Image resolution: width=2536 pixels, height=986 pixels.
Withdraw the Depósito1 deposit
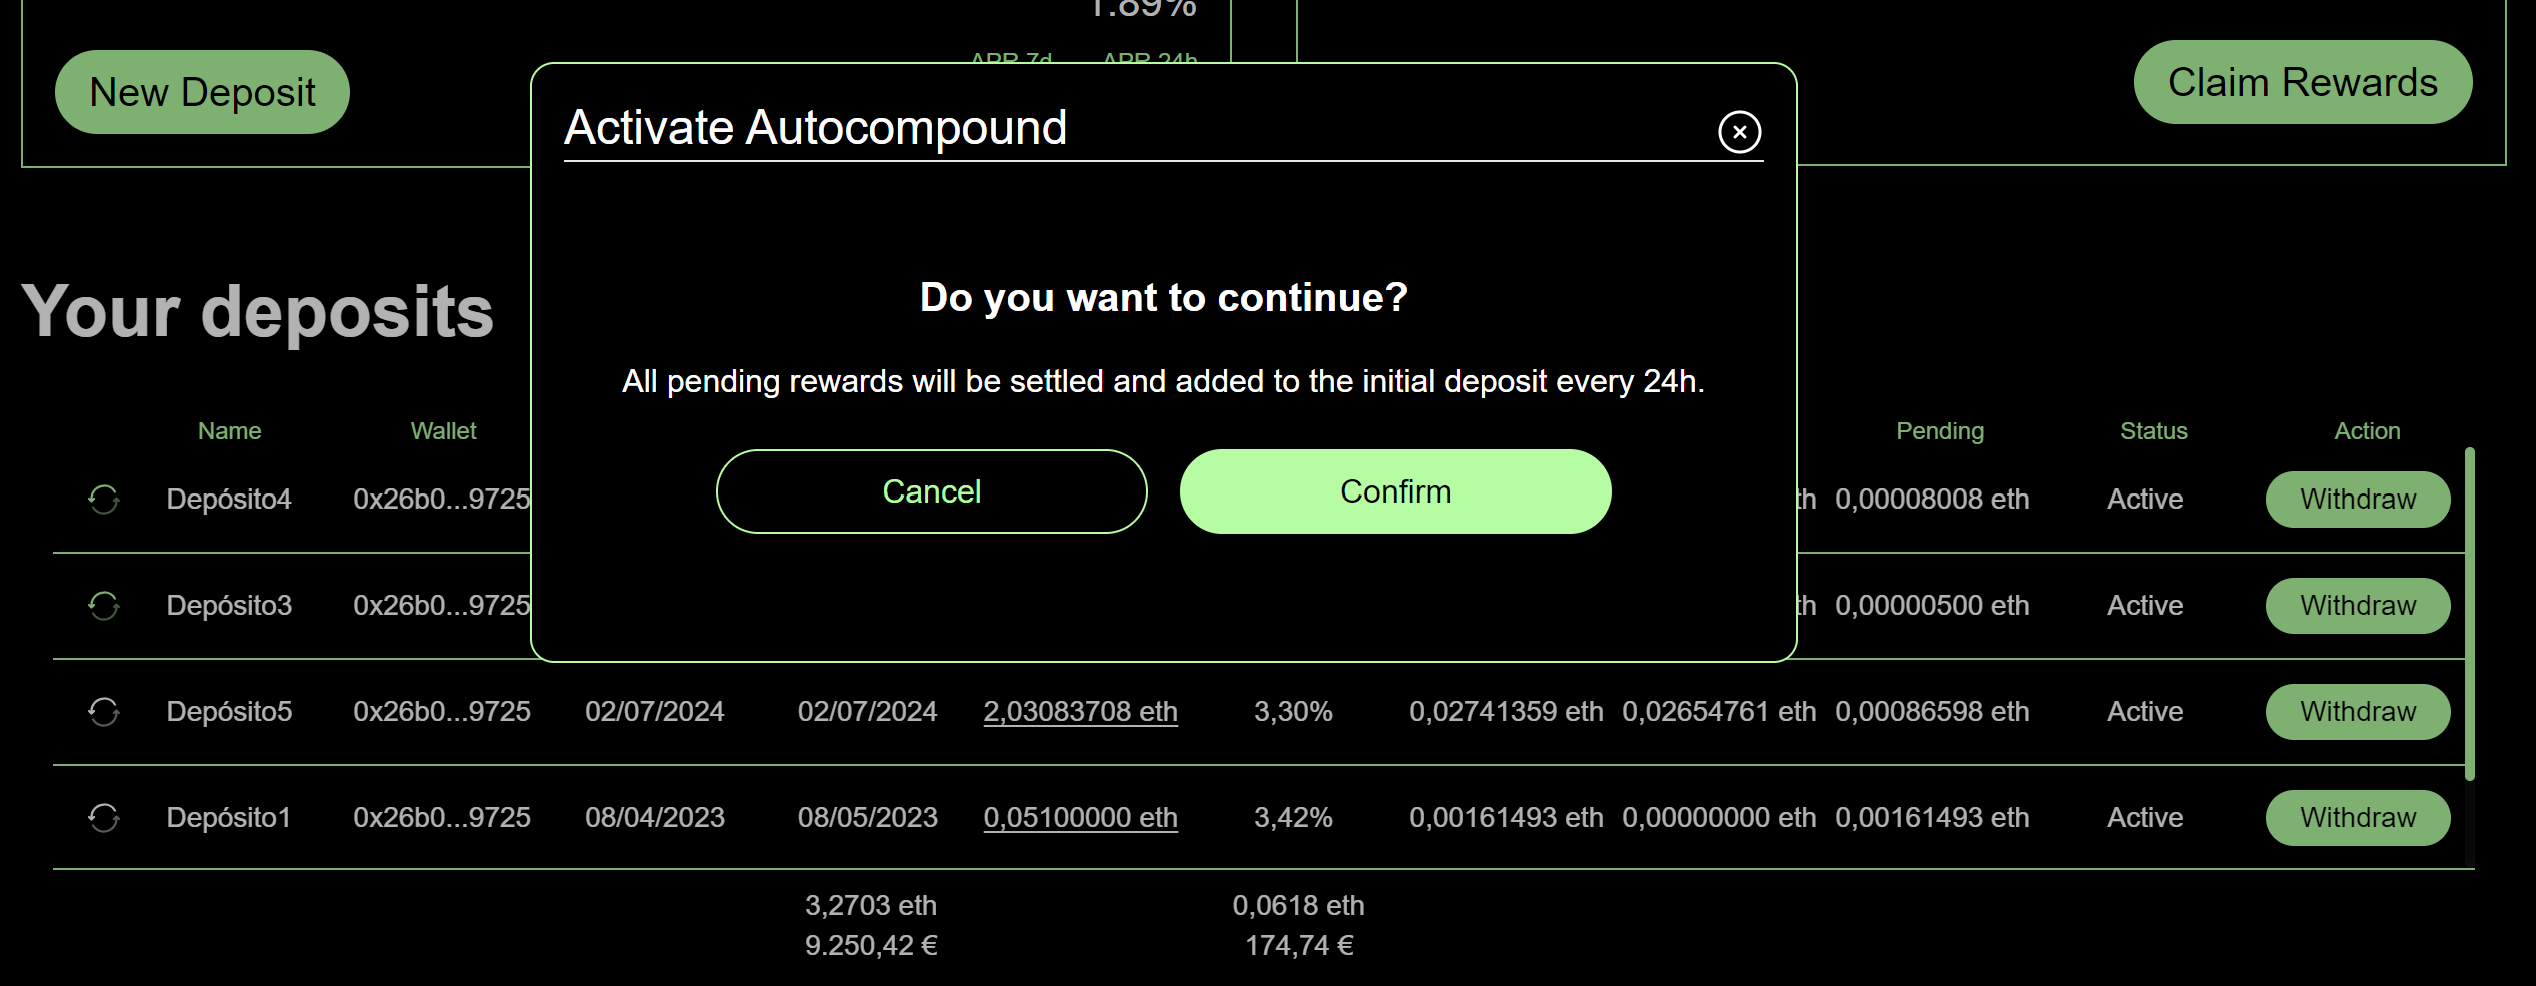(x=2357, y=817)
